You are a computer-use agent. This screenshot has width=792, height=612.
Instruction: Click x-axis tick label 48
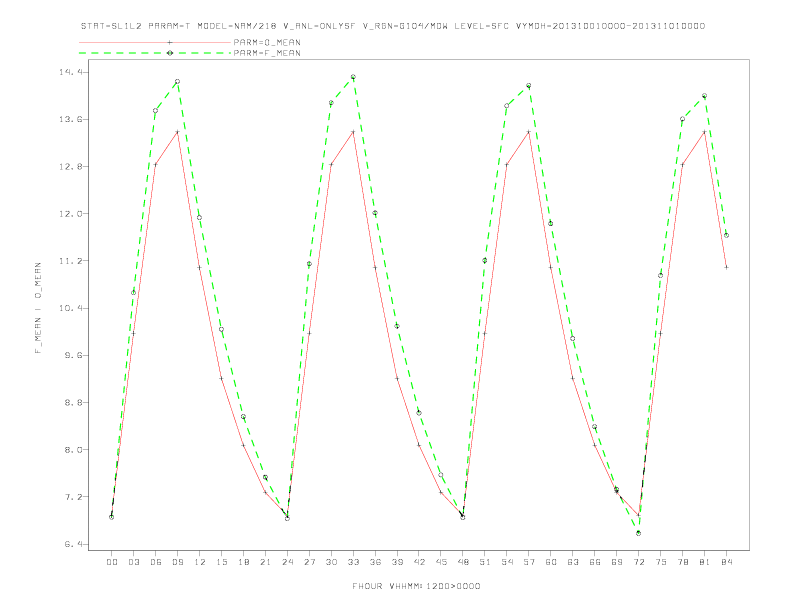pos(463,562)
